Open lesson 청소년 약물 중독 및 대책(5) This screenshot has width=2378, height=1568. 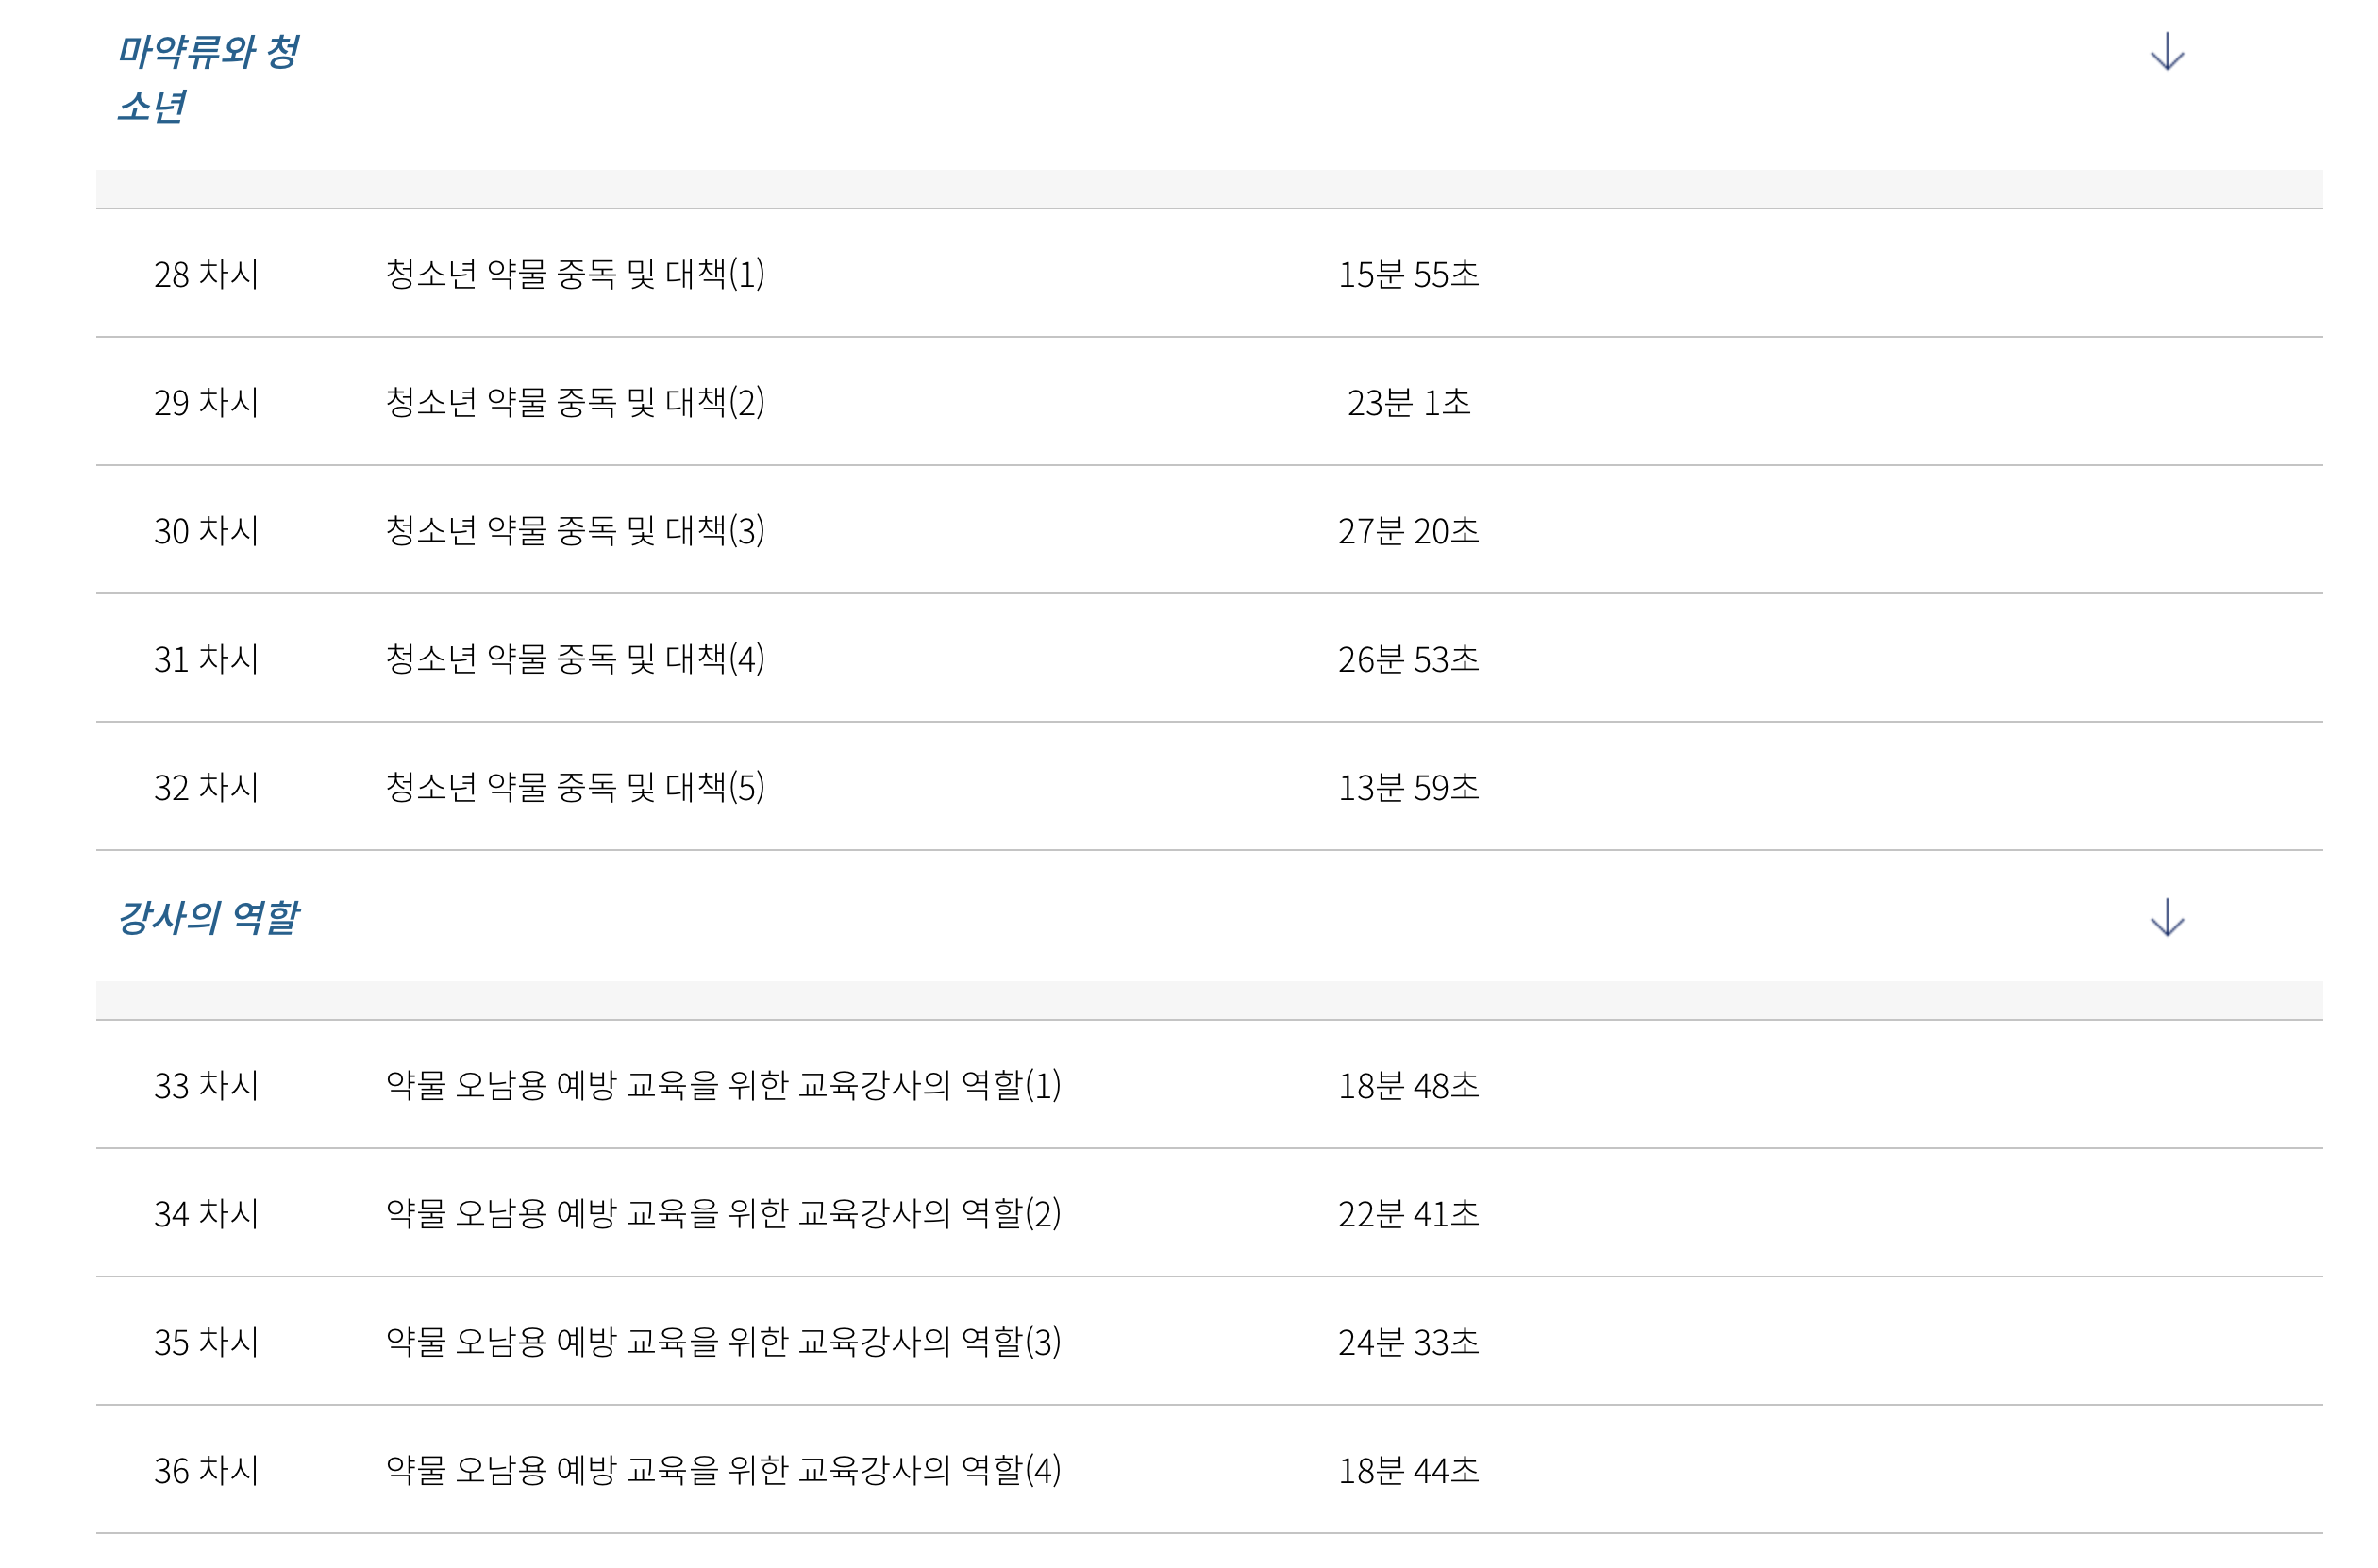[575, 787]
